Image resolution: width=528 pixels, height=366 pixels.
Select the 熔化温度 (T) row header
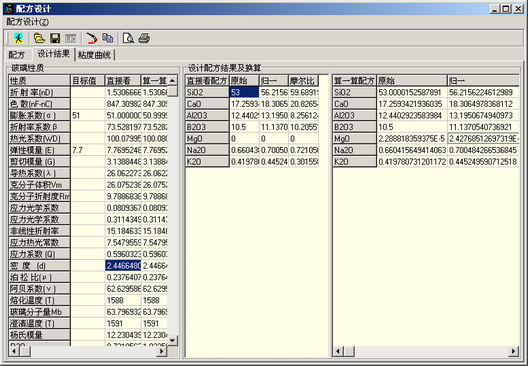click(x=39, y=300)
